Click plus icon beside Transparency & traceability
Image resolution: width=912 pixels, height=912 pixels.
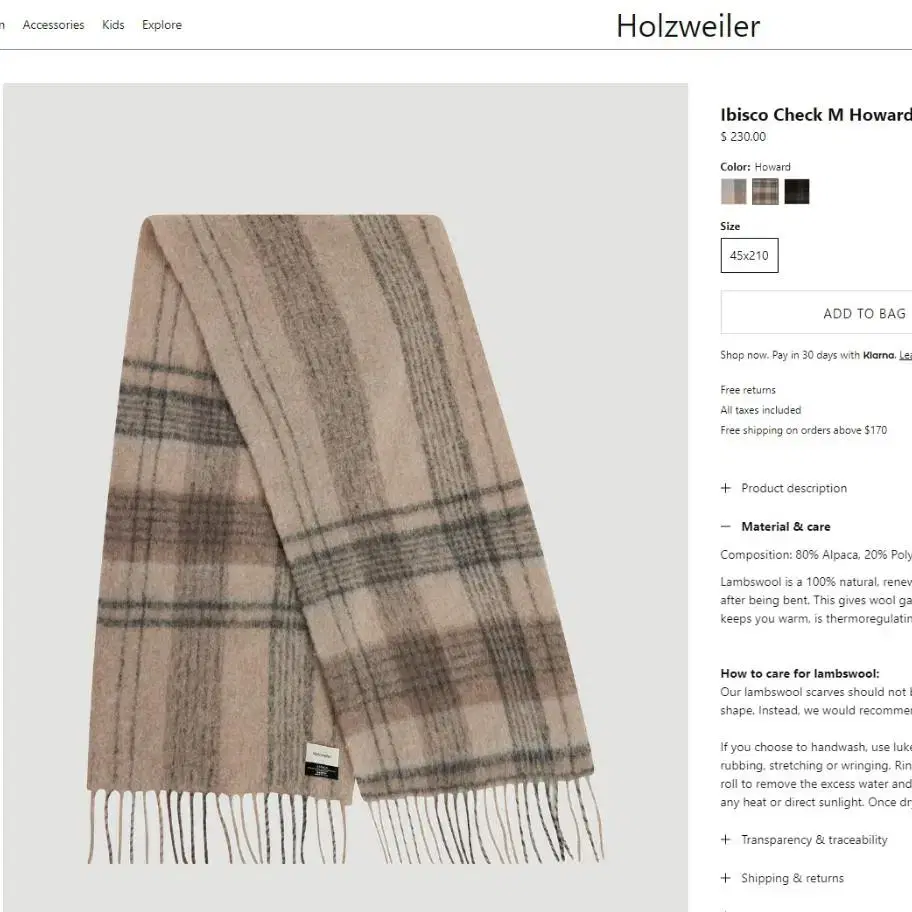coord(725,839)
